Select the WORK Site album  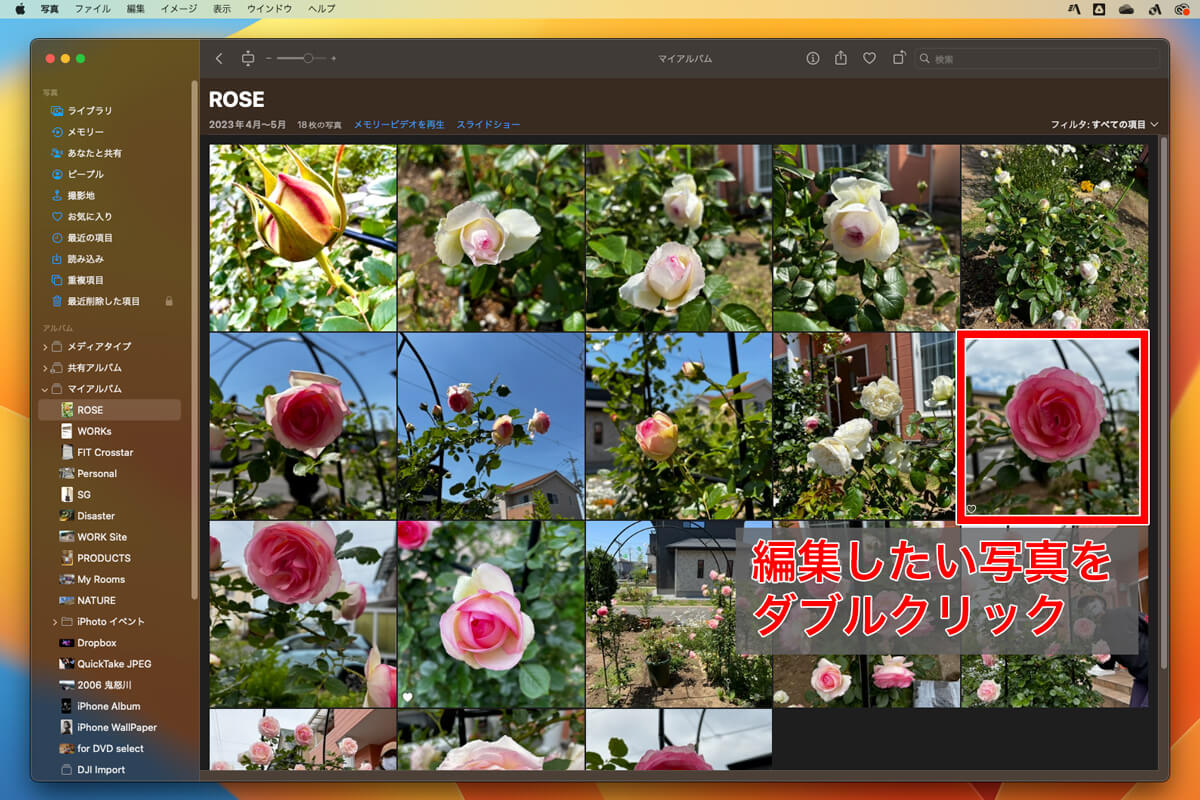coord(109,537)
